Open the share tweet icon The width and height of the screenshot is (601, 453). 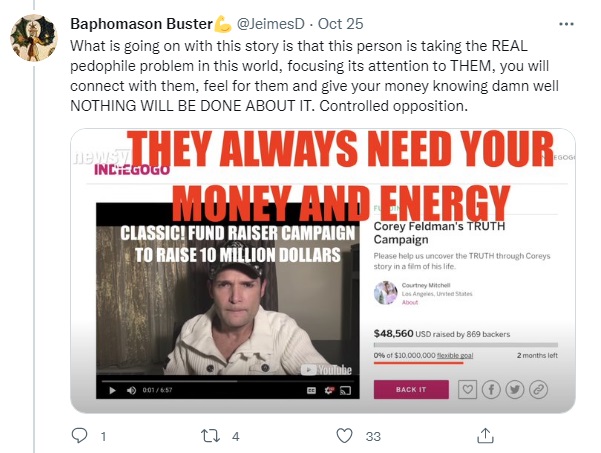(485, 436)
